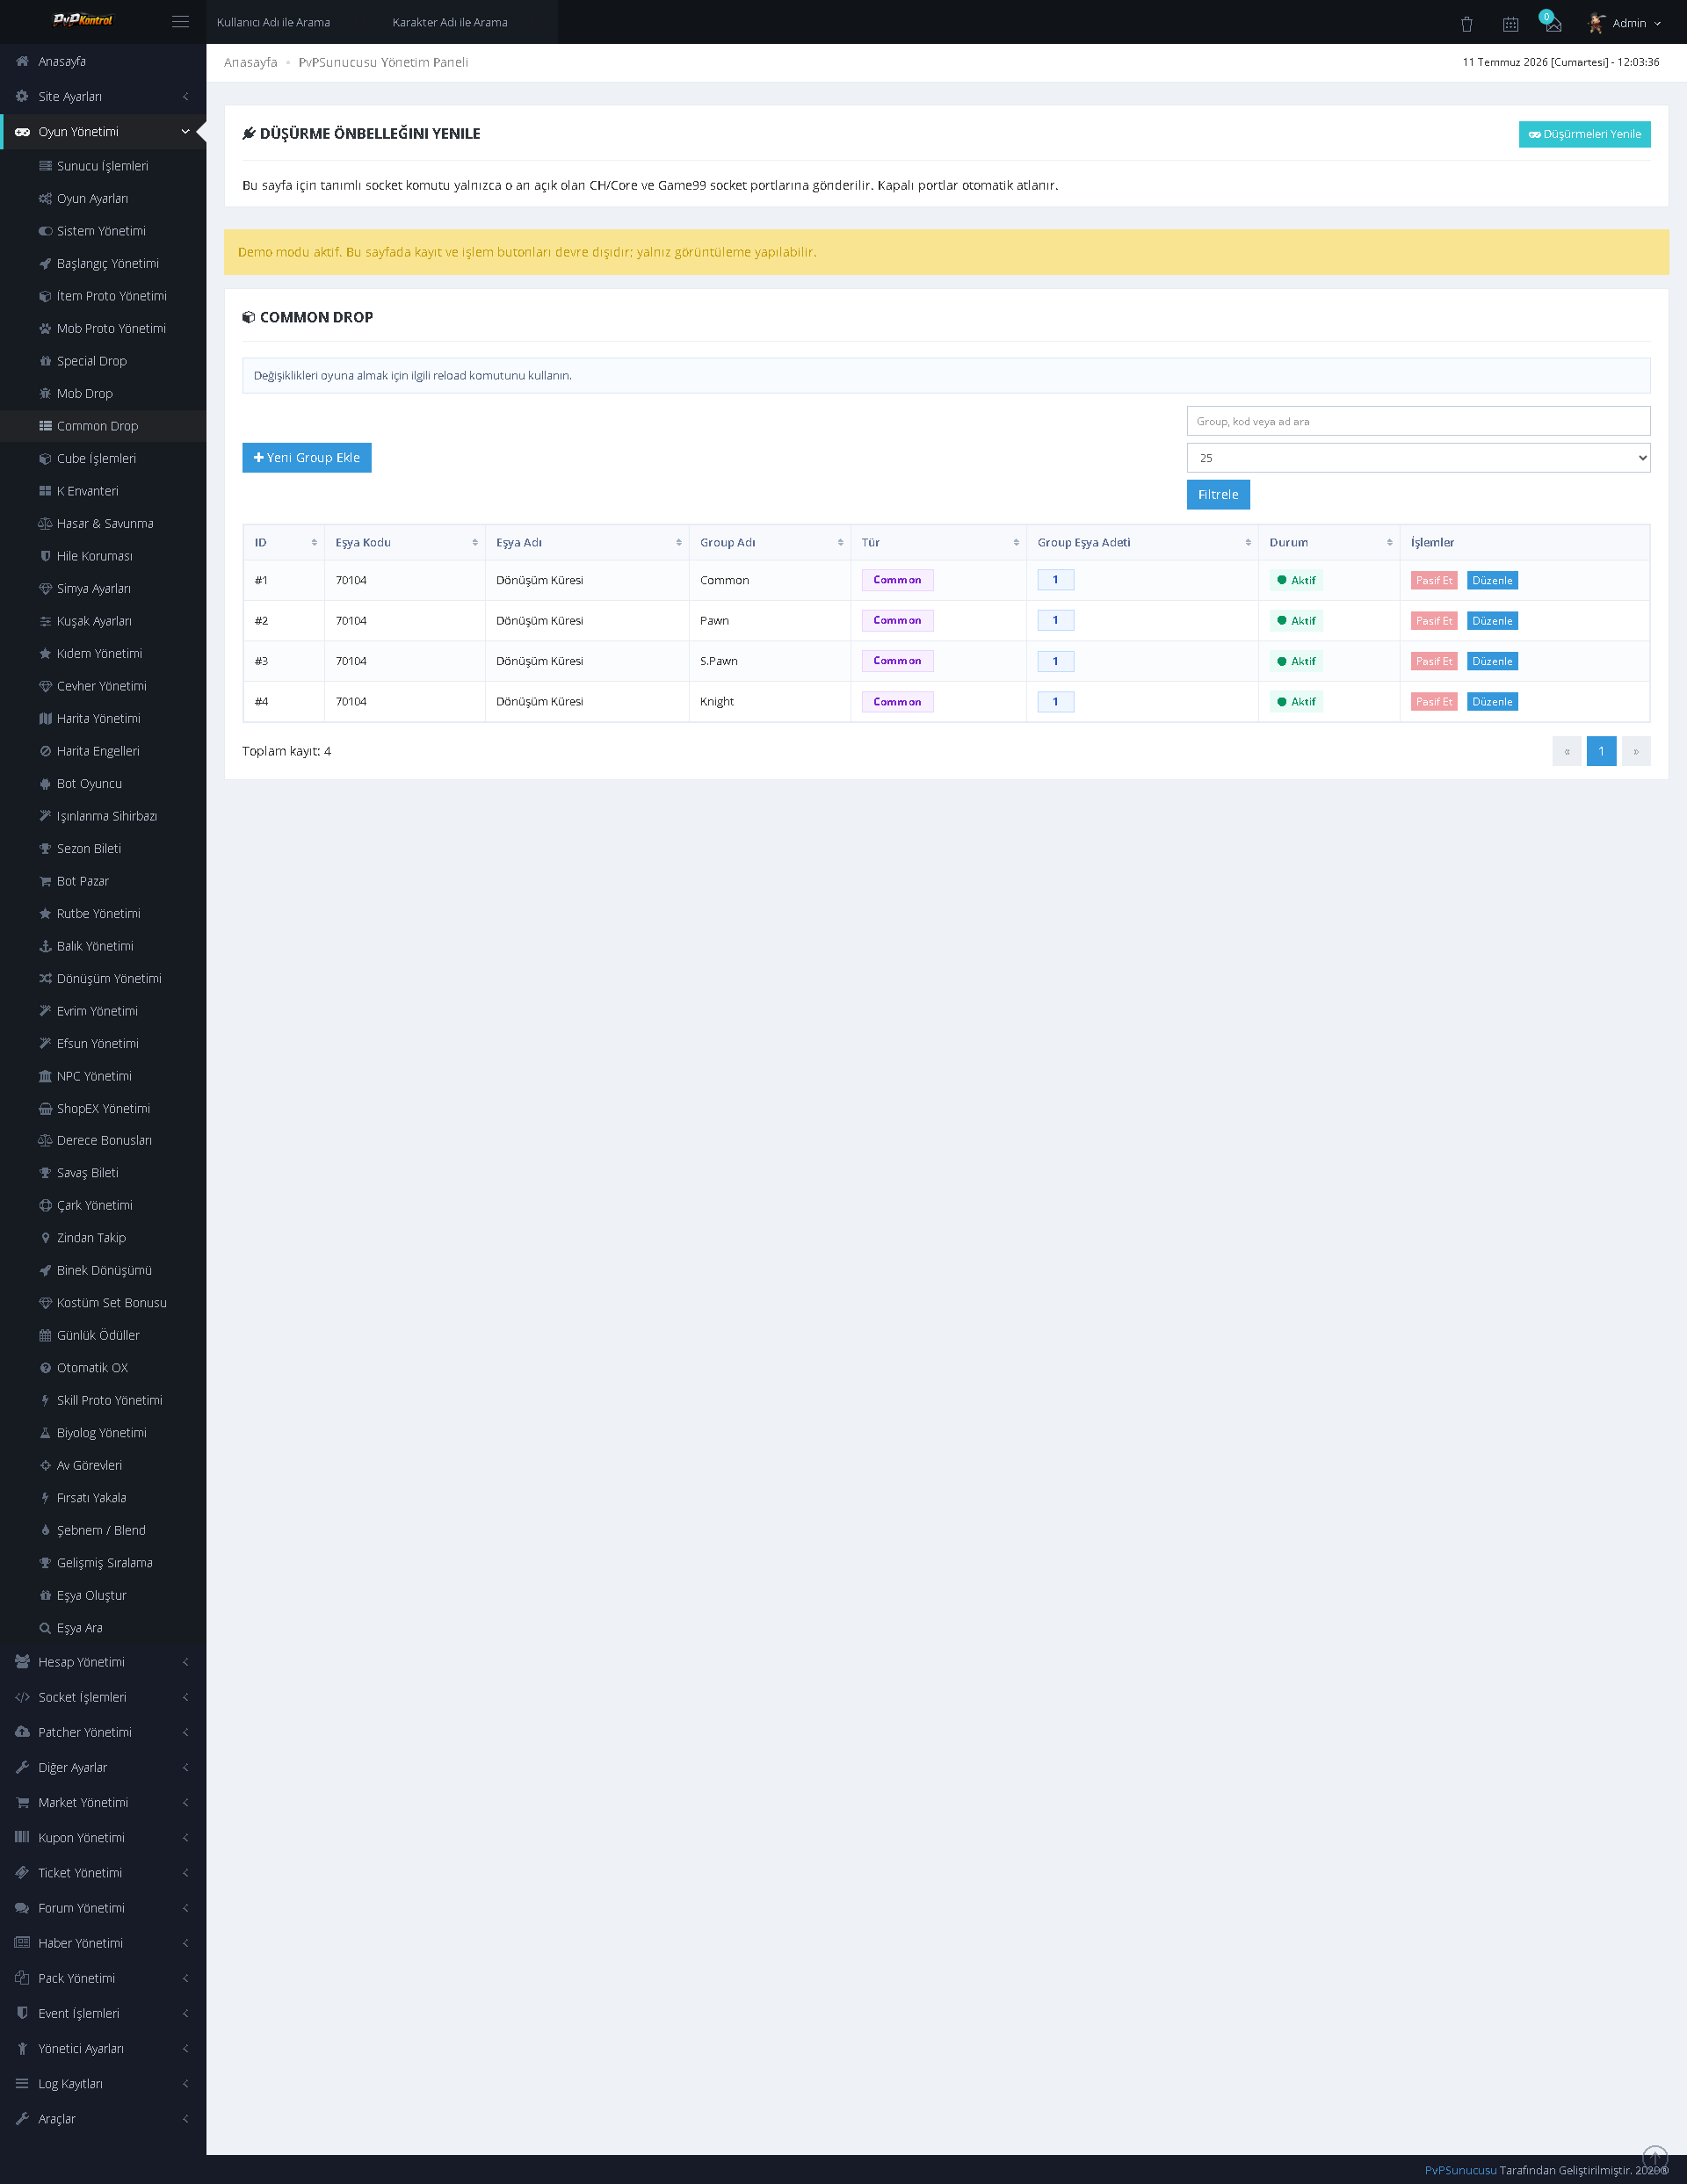This screenshot has width=1687, height=2184.
Task: Open the page size 25 dropdown
Action: click(1418, 458)
